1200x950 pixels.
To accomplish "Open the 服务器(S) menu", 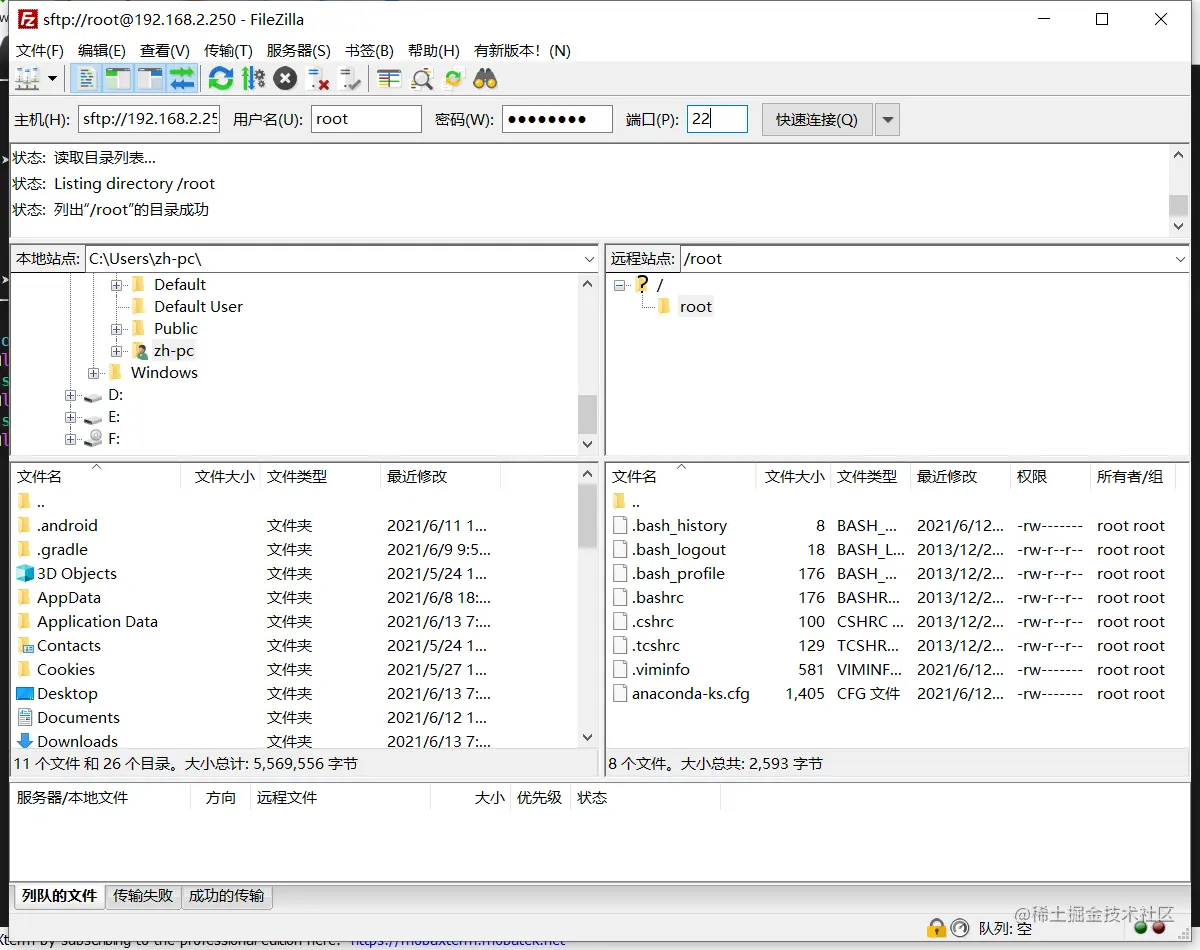I will [298, 50].
